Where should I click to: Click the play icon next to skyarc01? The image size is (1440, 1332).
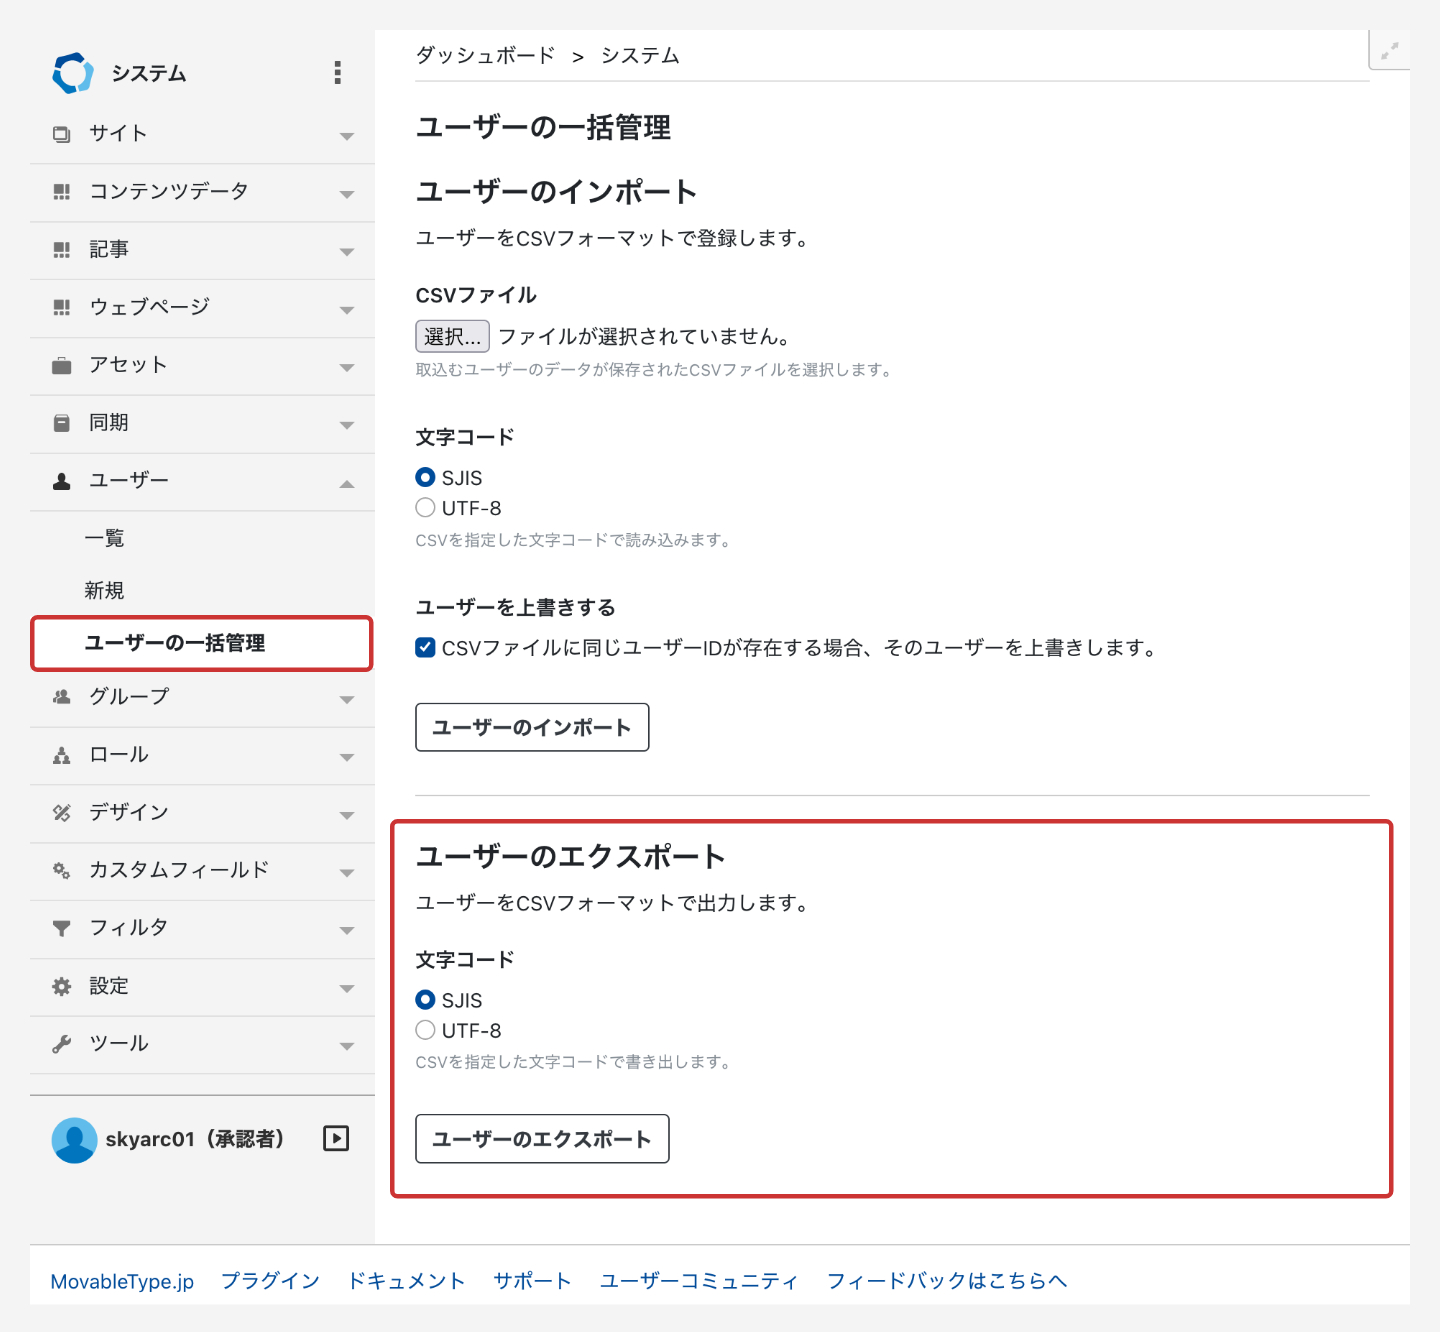click(336, 1138)
